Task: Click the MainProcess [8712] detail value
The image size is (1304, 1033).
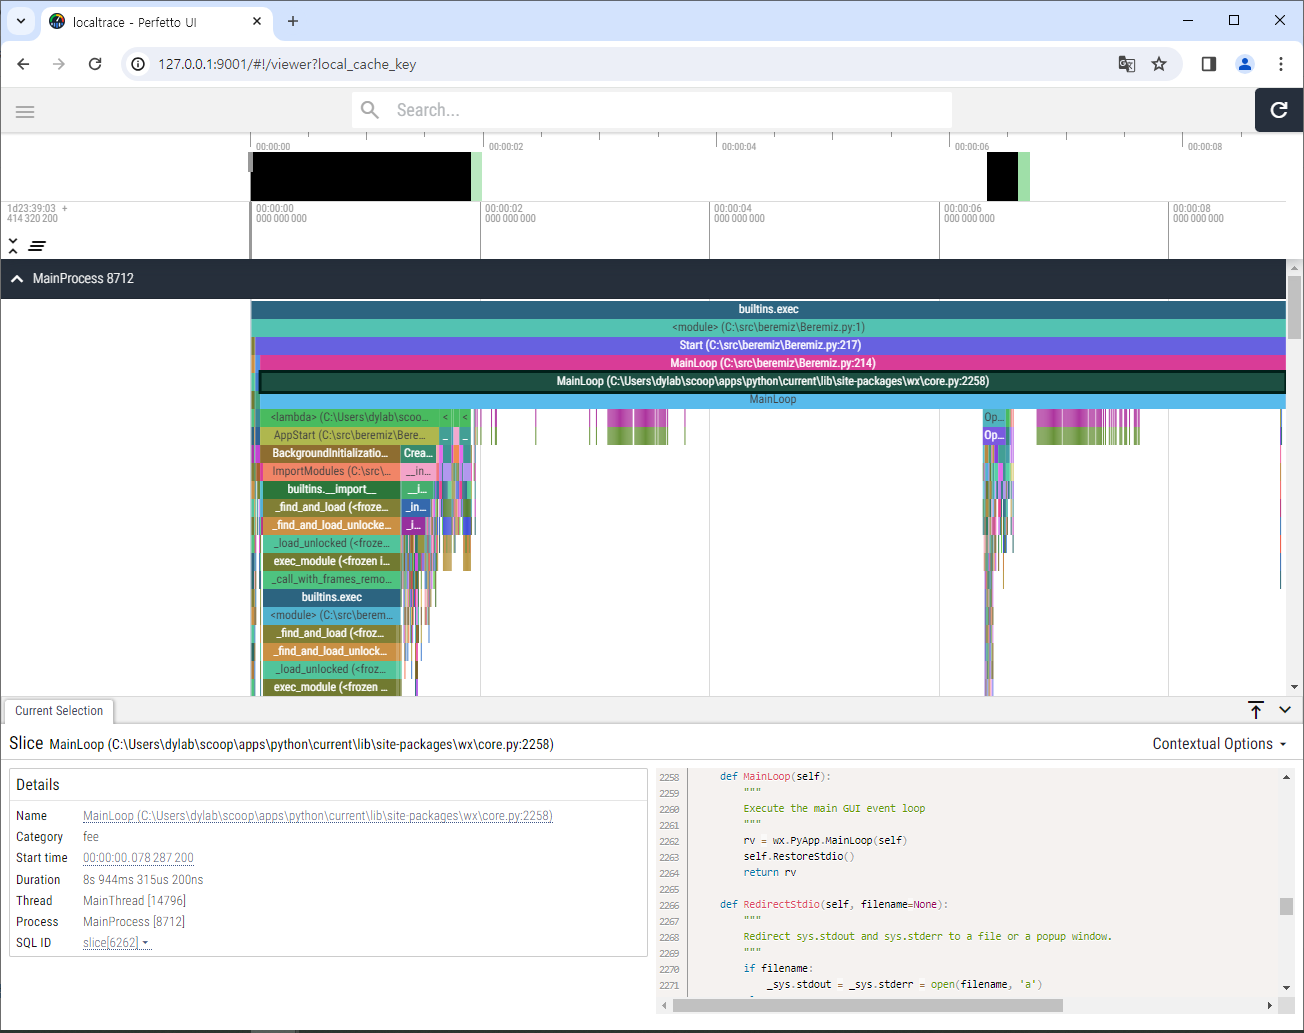Action: click(134, 922)
